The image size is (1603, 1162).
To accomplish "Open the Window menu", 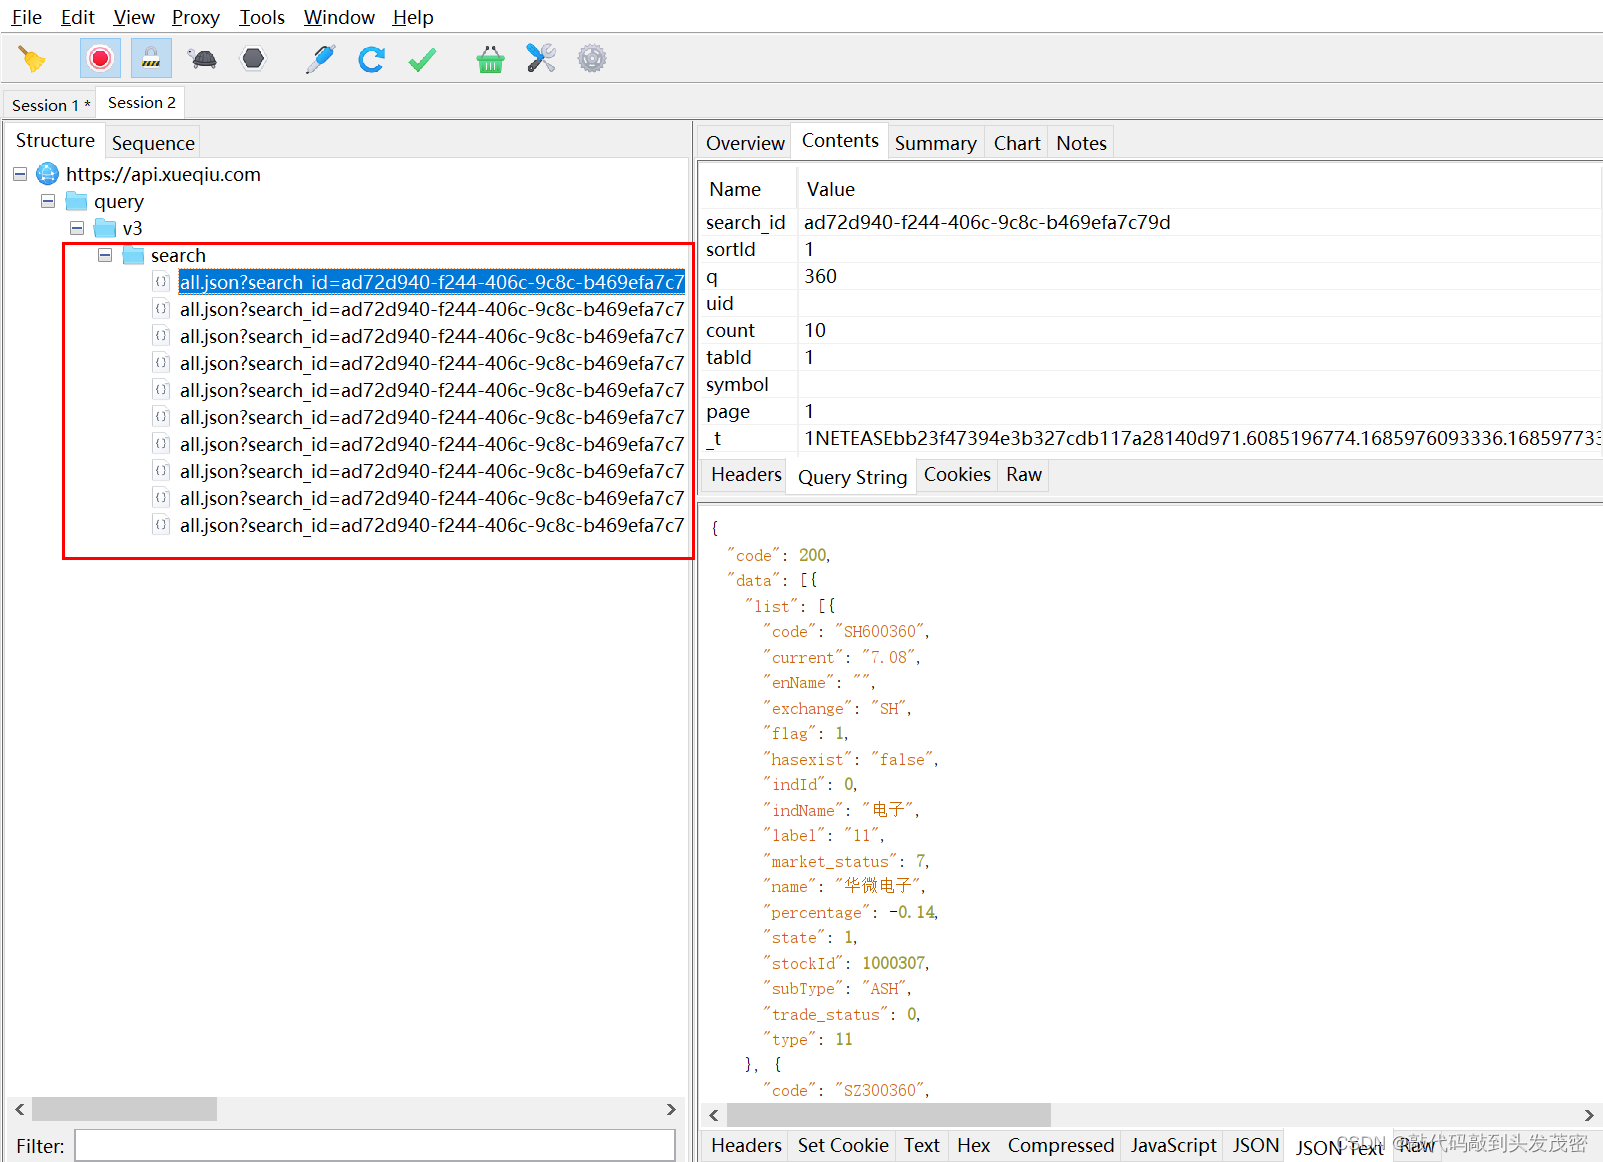I will pos(339,17).
